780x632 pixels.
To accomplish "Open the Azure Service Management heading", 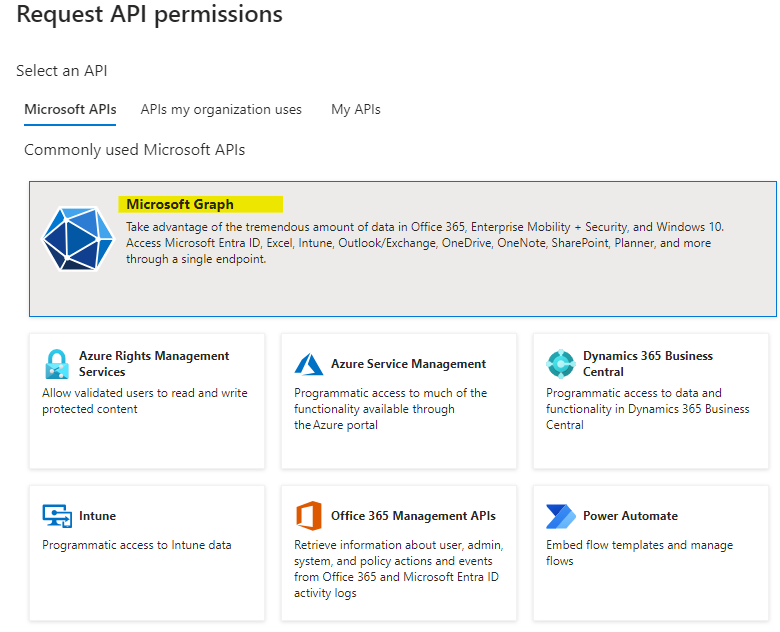I will (x=408, y=364).
